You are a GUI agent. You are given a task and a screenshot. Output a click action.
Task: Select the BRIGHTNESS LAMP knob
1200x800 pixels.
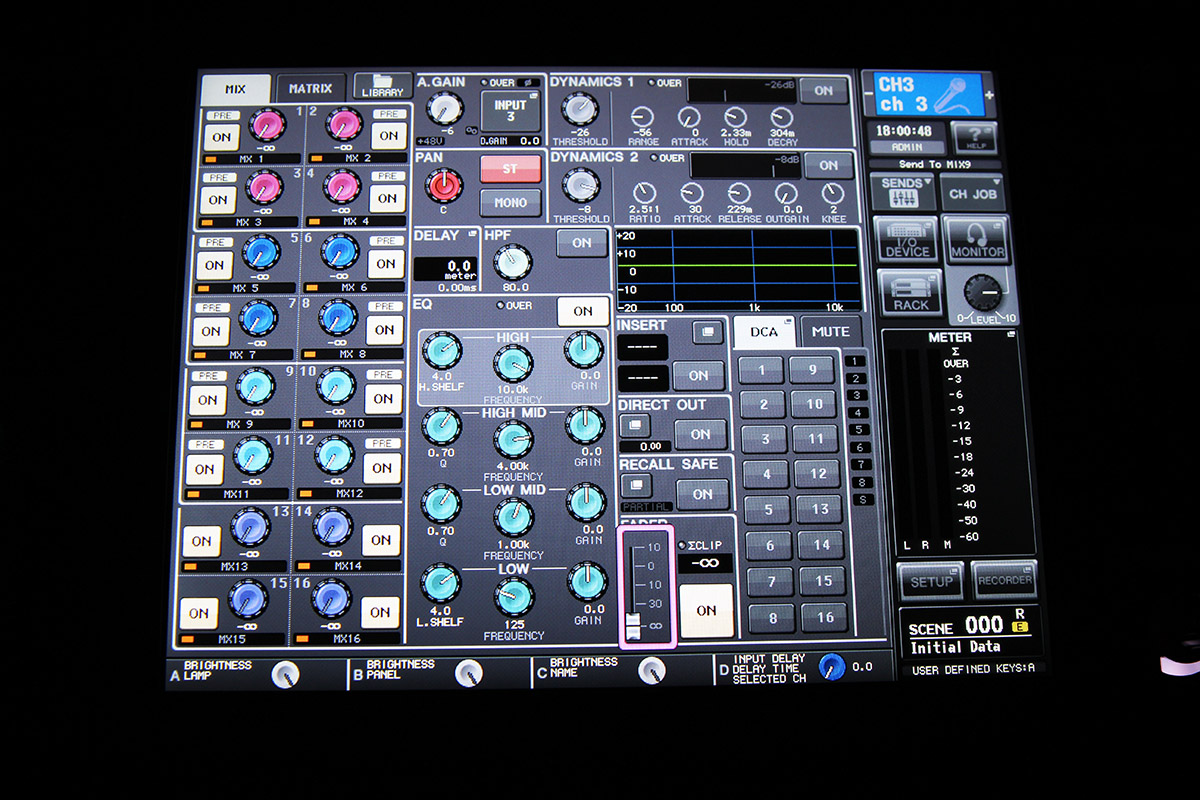click(286, 674)
